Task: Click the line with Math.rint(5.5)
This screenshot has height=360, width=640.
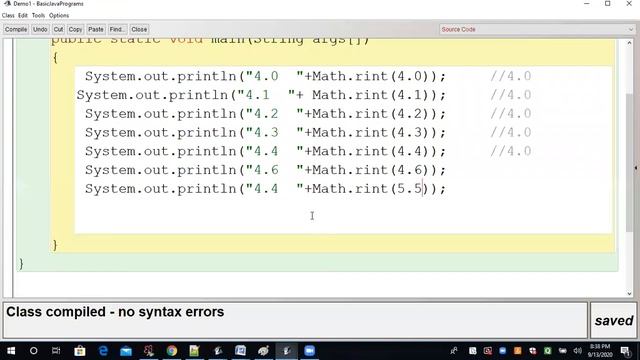Action: tap(265, 189)
